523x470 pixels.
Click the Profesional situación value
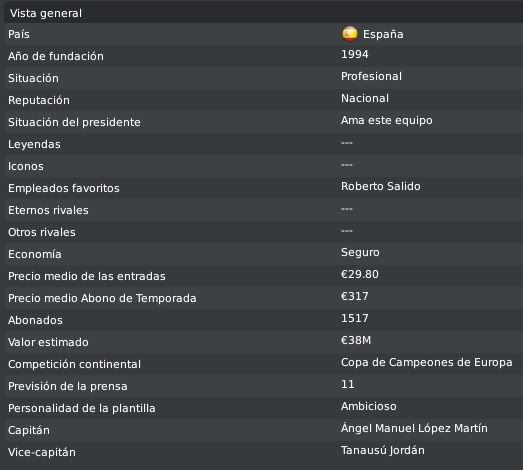[x=371, y=76]
